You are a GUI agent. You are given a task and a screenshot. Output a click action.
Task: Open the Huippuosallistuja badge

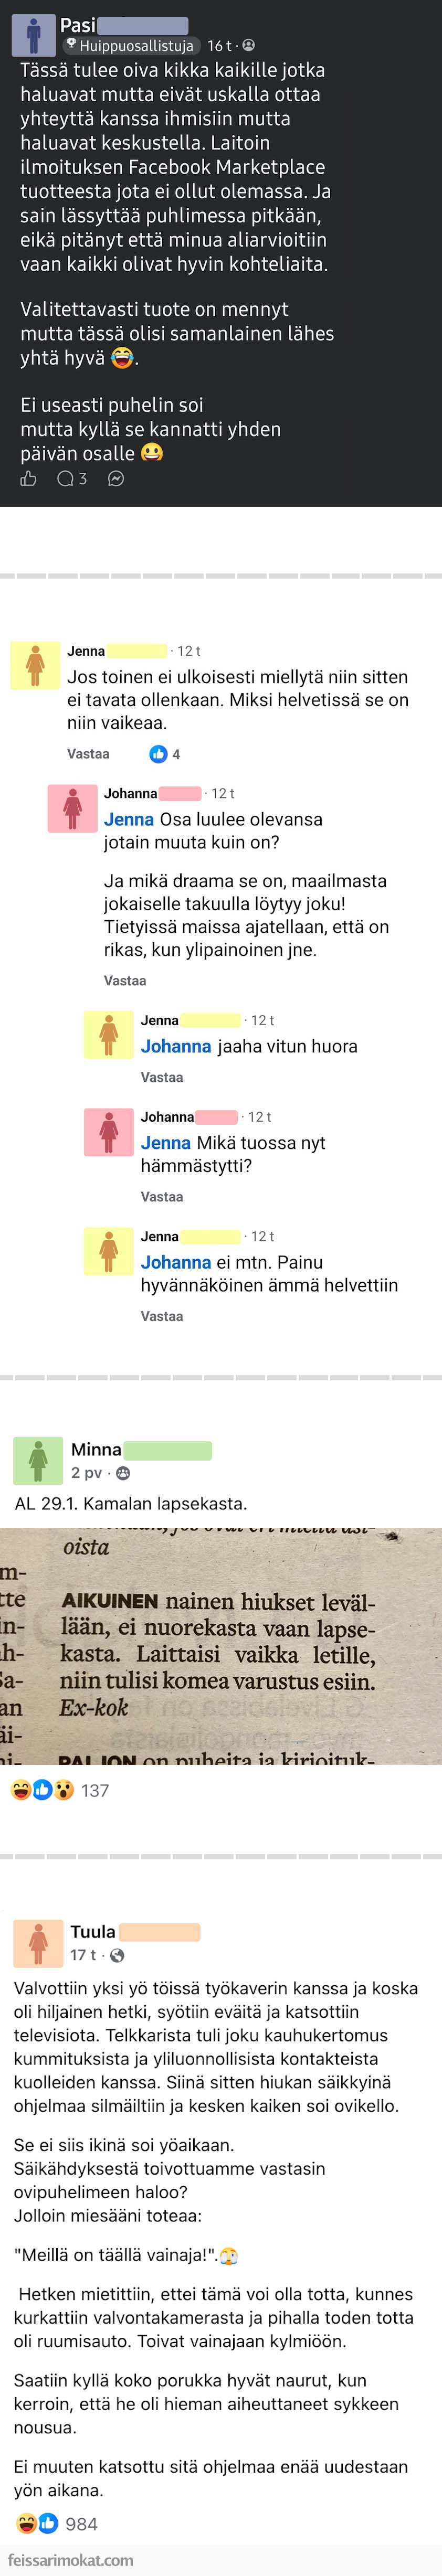click(x=129, y=46)
